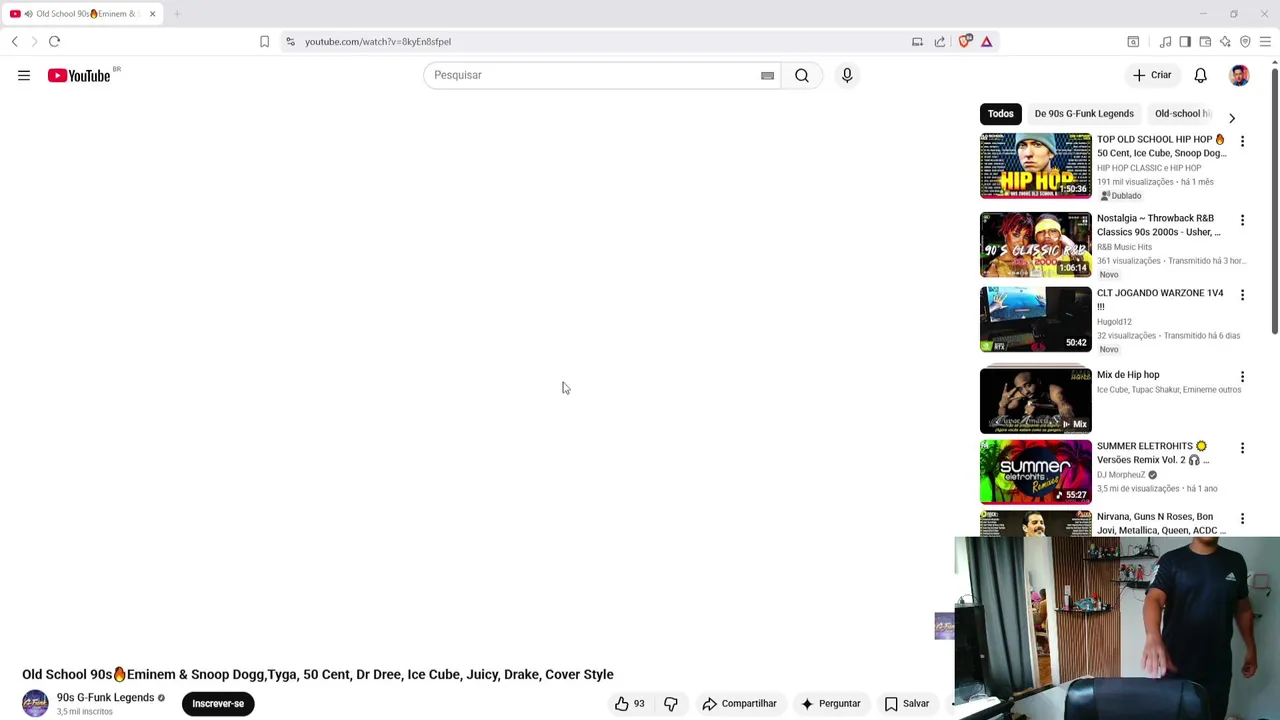Open the account avatar menu
The width and height of the screenshot is (1280, 720).
tap(1239, 75)
